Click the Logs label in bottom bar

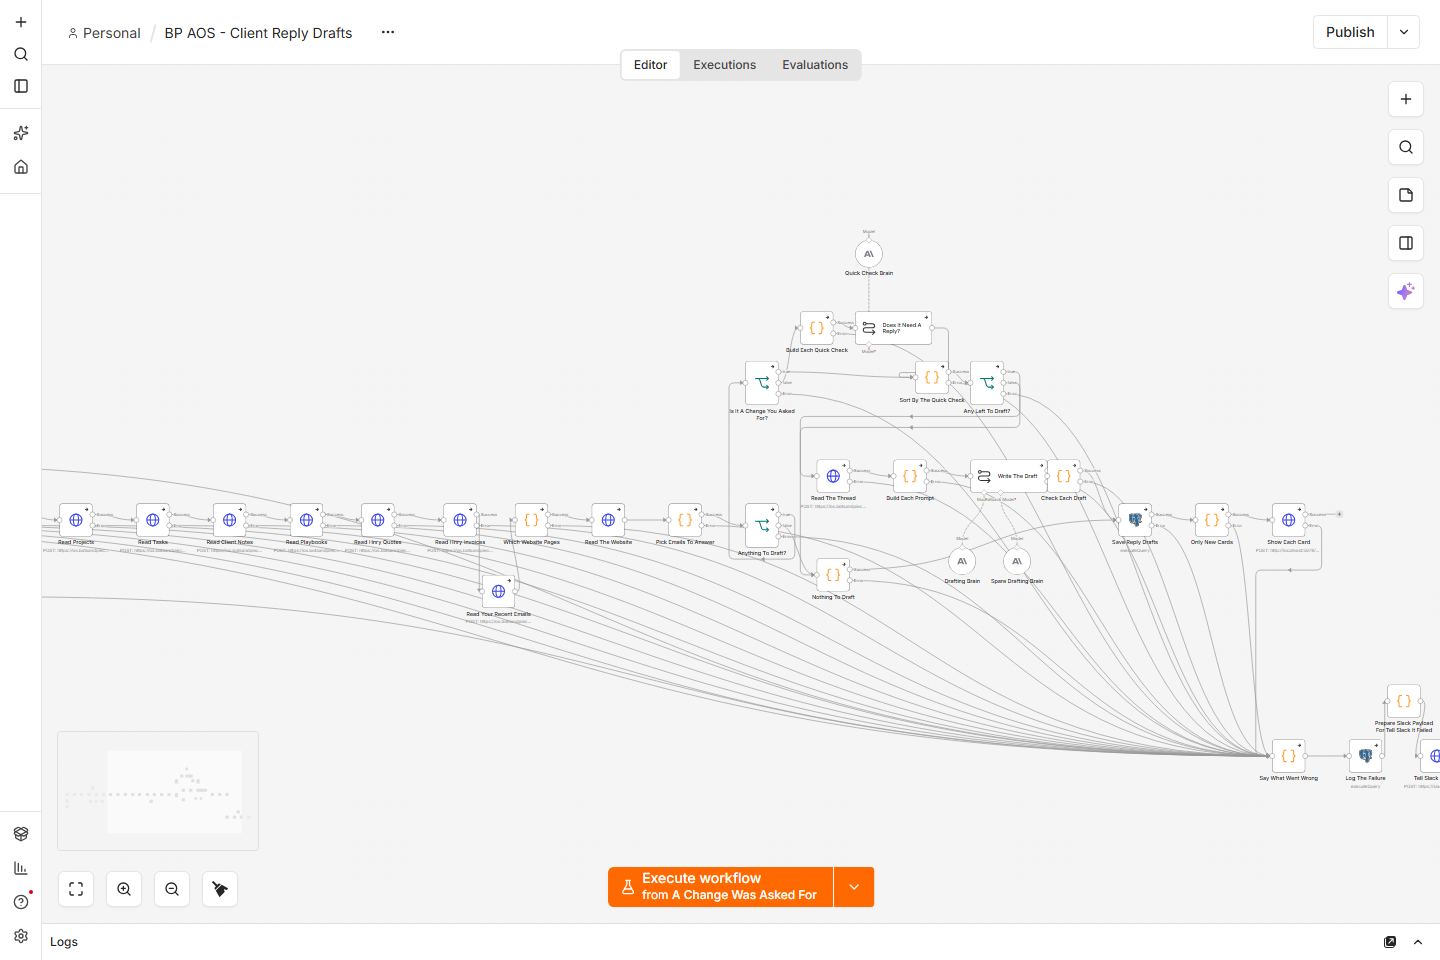(x=64, y=942)
